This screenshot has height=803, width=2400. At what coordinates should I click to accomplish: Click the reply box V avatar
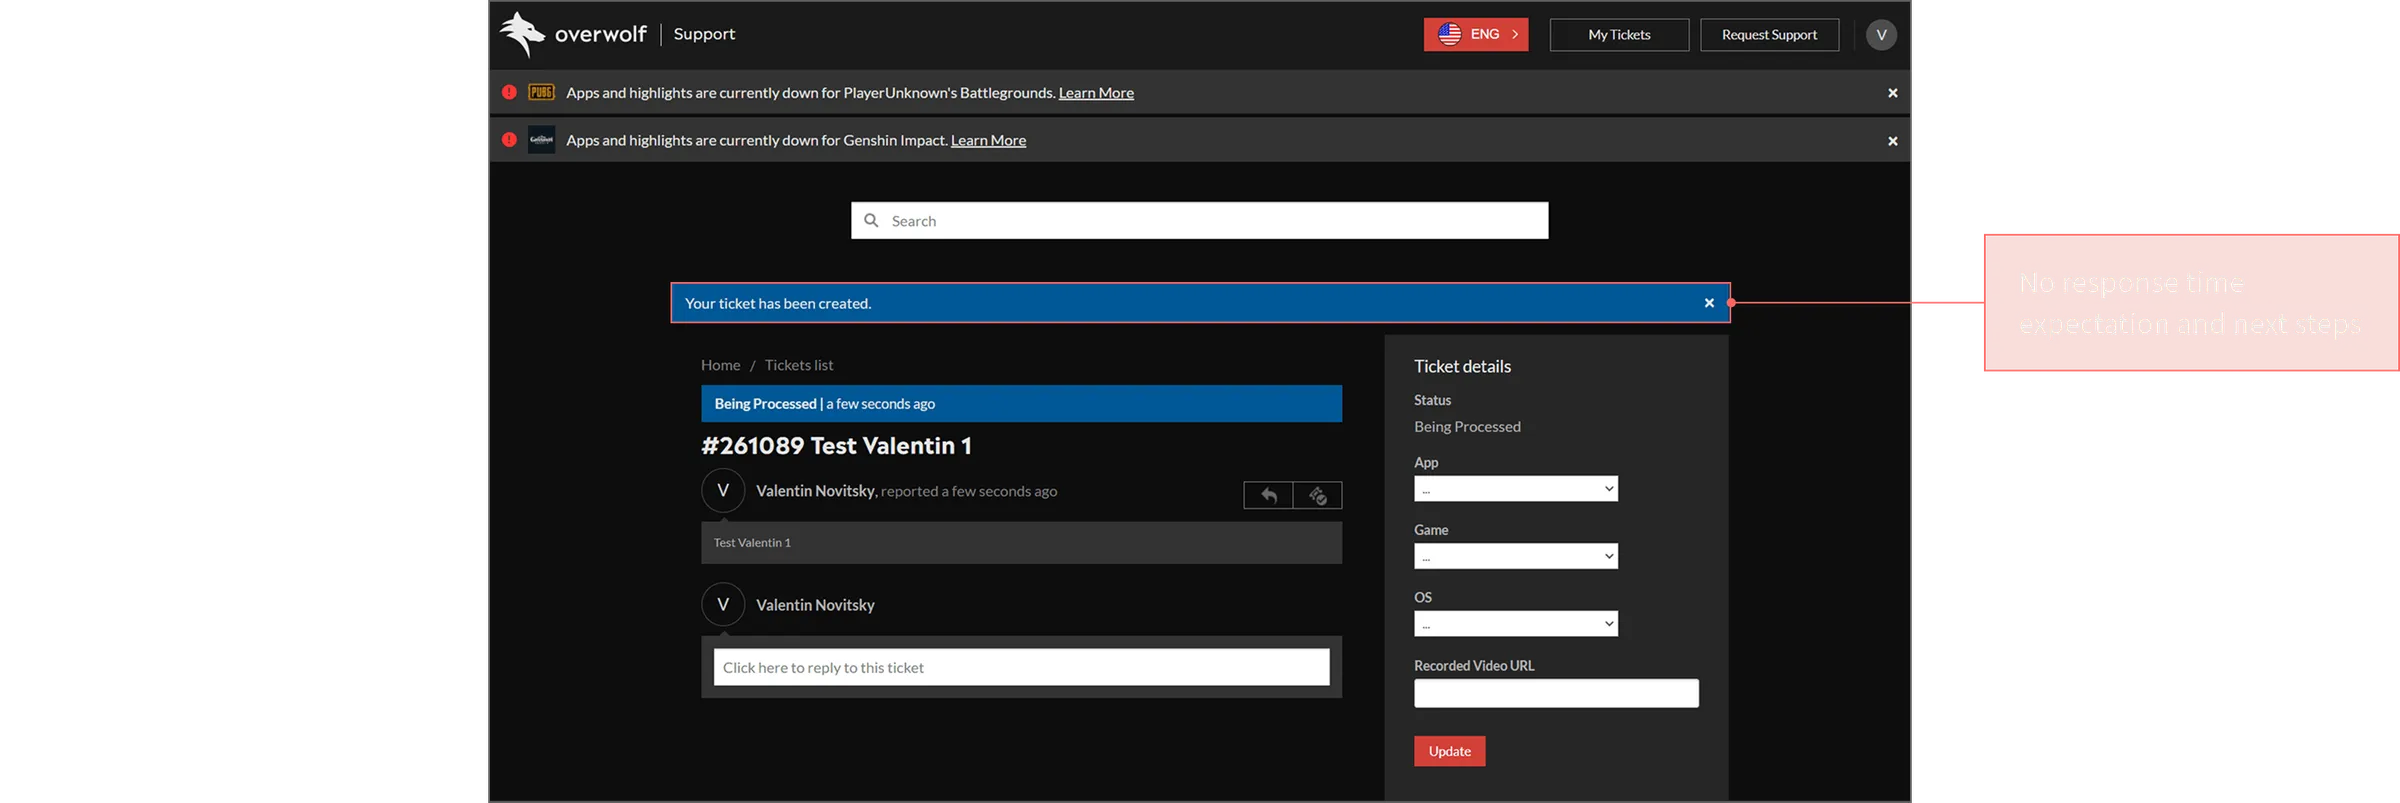(x=723, y=604)
